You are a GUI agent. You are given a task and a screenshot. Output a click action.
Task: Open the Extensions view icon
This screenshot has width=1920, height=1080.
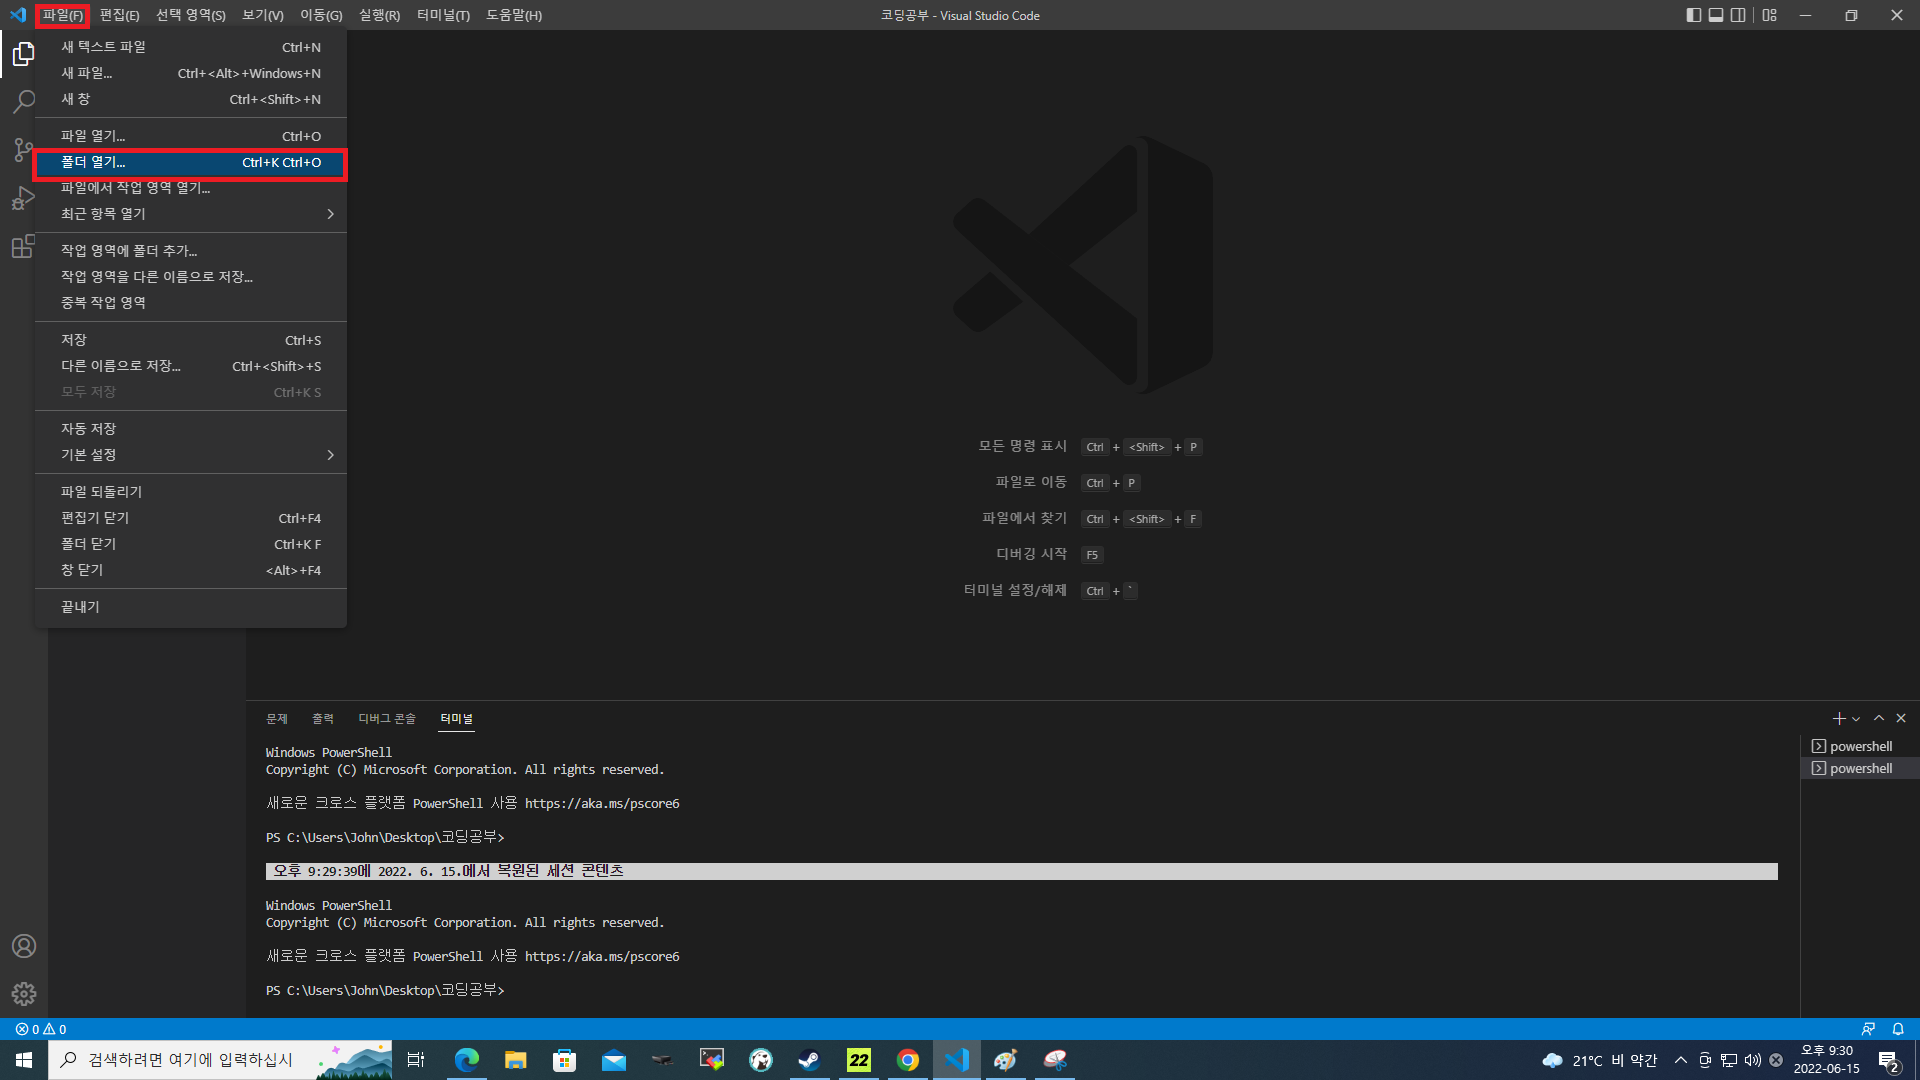(x=23, y=246)
